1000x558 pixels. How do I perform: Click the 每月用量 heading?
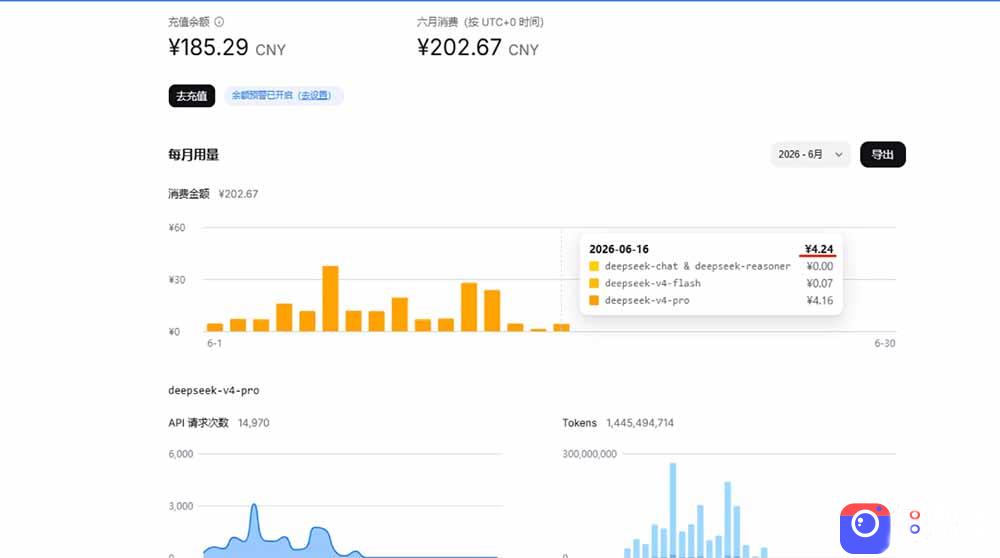[x=193, y=154]
